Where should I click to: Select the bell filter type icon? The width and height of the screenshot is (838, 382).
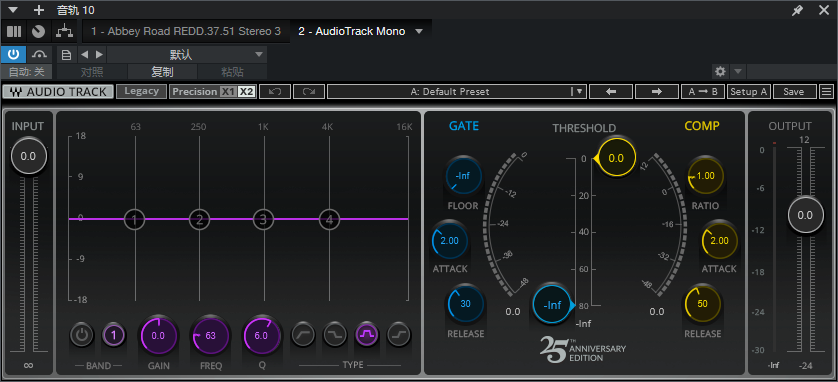point(368,335)
